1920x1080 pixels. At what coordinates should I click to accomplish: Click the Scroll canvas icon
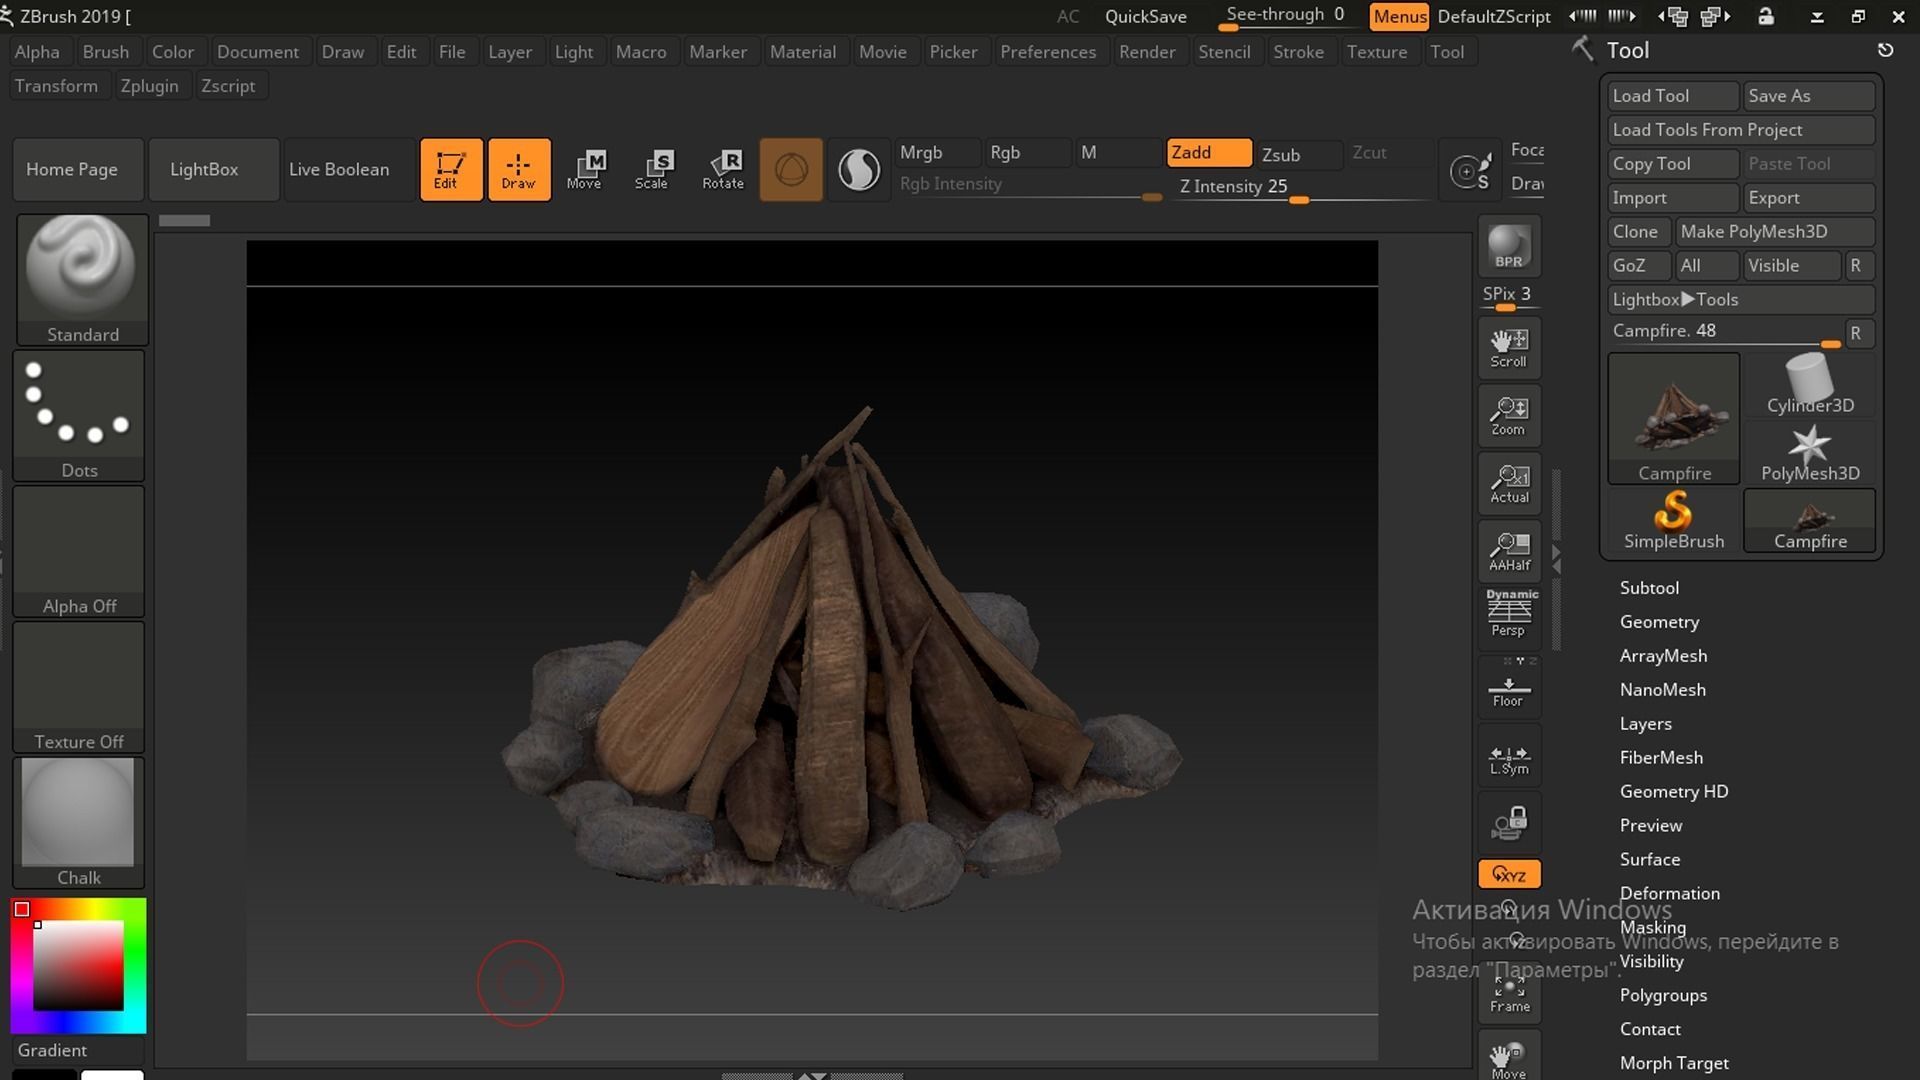tap(1509, 347)
